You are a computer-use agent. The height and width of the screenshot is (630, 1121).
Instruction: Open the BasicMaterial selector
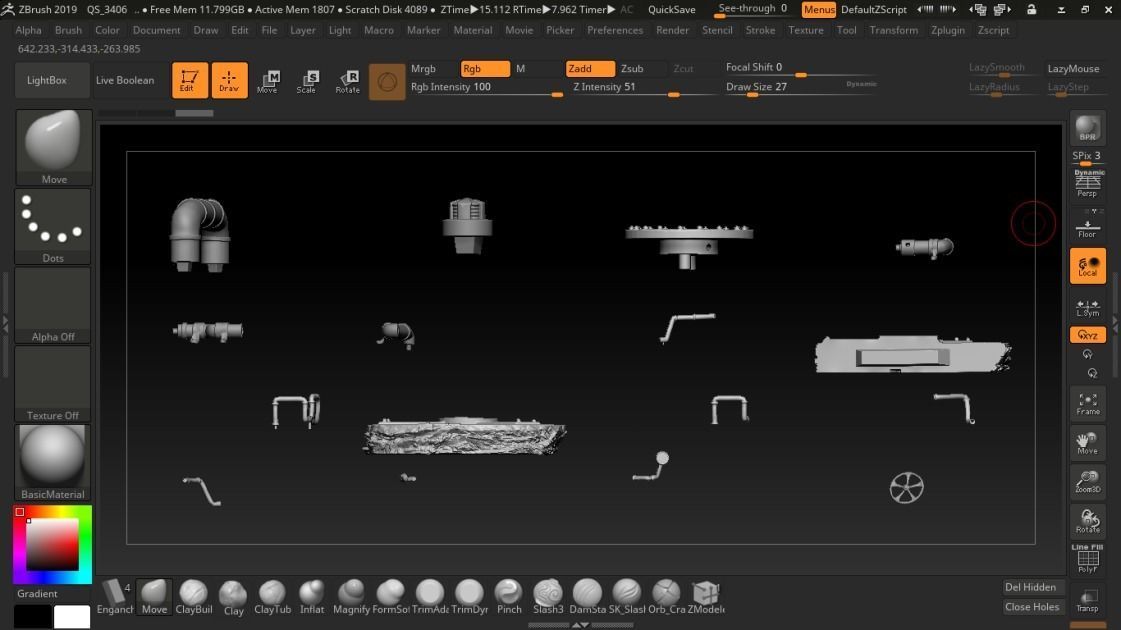(x=54, y=462)
